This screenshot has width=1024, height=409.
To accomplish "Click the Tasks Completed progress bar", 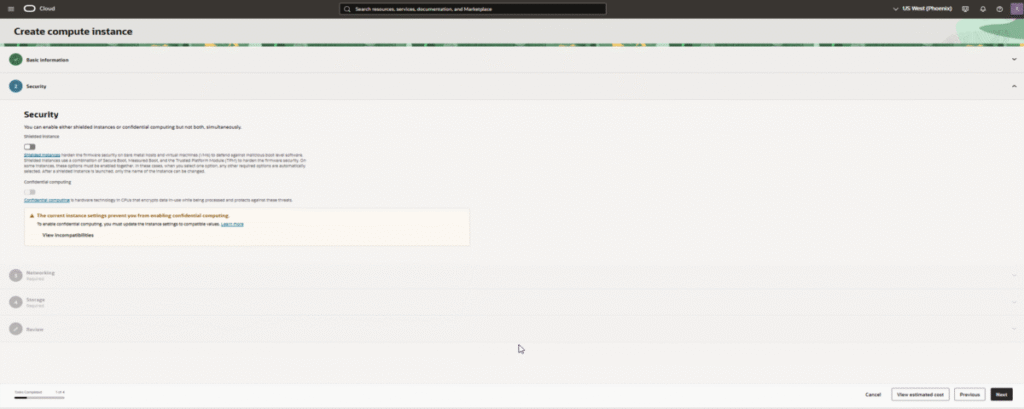I will pyautogui.click(x=39, y=398).
